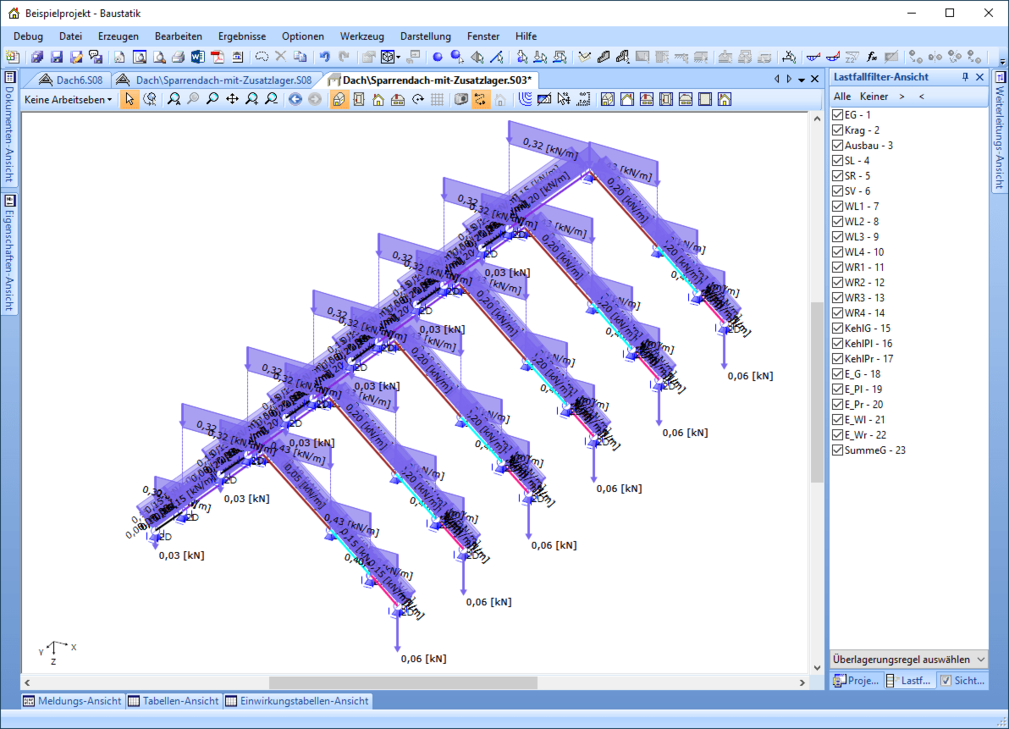
Task: Click the undo arrow icon
Action: [x=325, y=57]
